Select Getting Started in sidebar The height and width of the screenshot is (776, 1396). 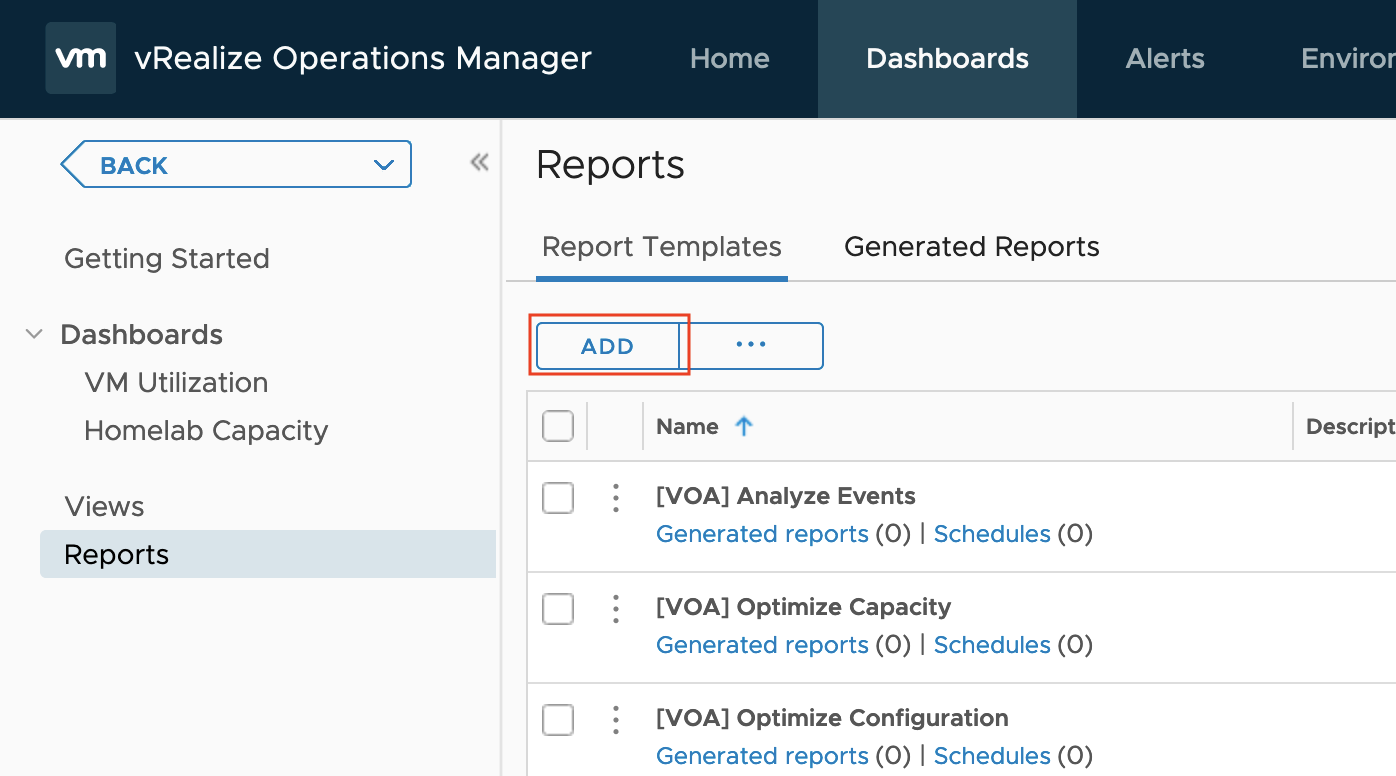[167, 259]
